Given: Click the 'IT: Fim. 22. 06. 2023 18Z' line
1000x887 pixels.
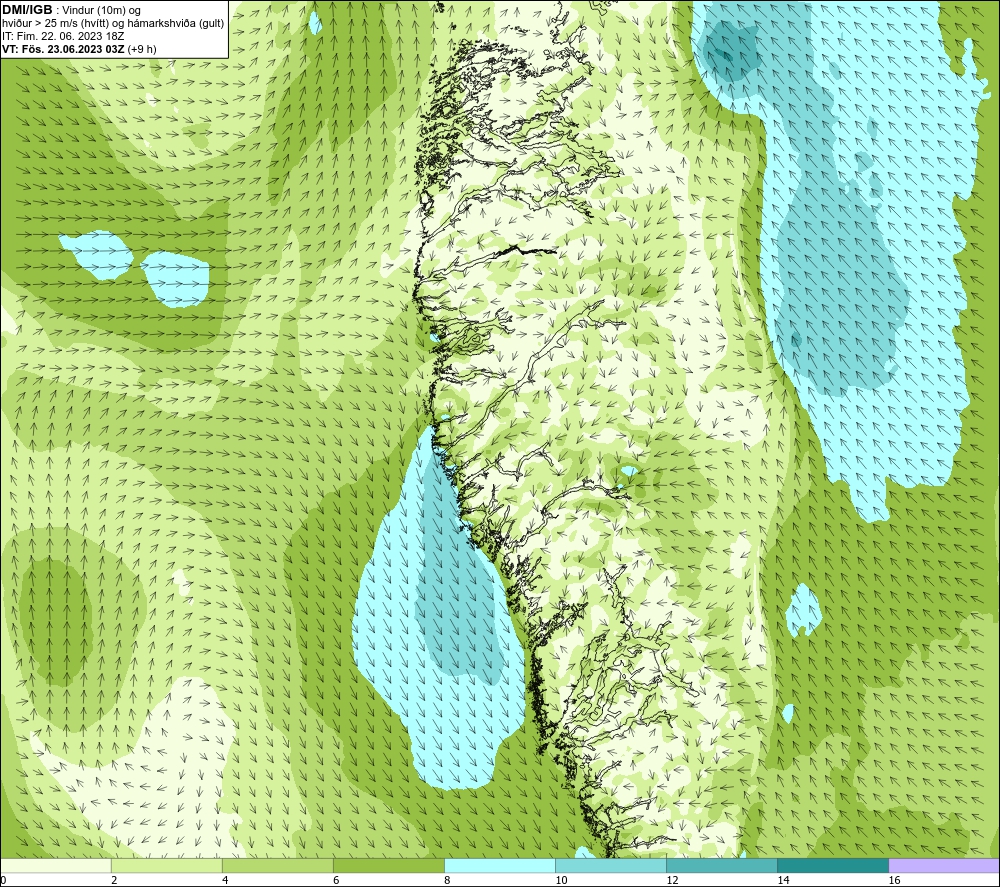Looking at the screenshot, I should [x=62, y=36].
